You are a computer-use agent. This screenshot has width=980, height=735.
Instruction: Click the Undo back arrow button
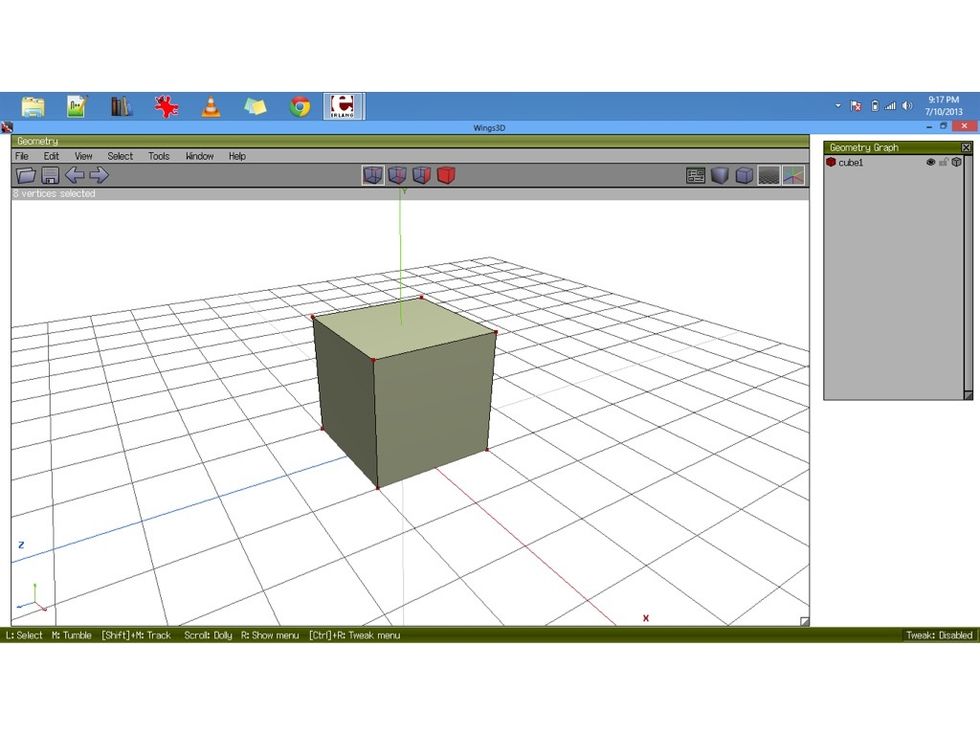74,175
